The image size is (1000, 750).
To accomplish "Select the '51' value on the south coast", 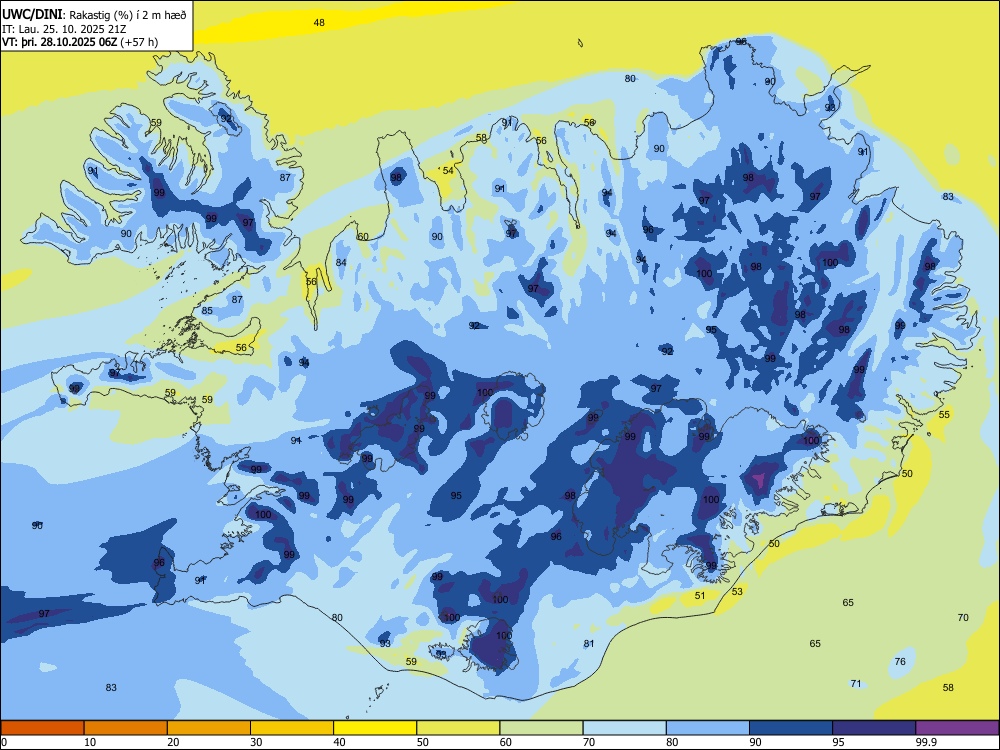I will (700, 595).
